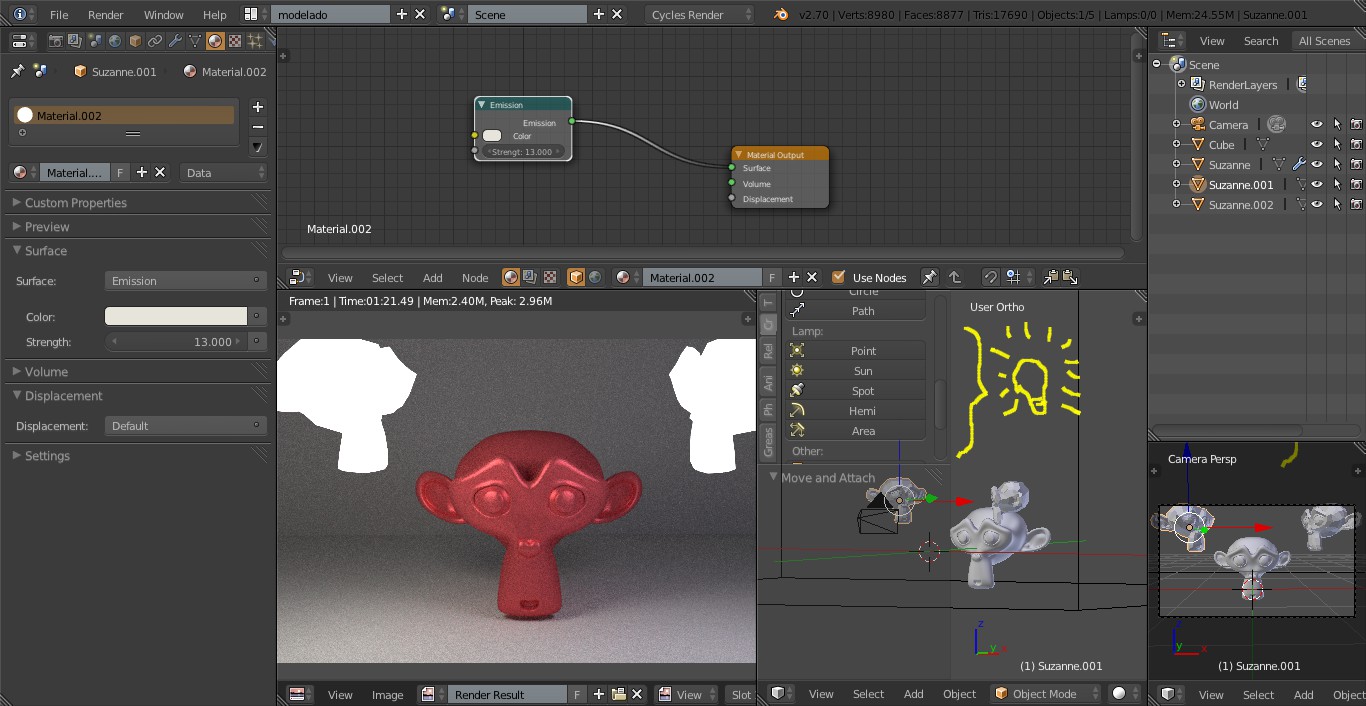Add a Path curve from the tool shelf
The height and width of the screenshot is (706, 1366).
coord(856,311)
